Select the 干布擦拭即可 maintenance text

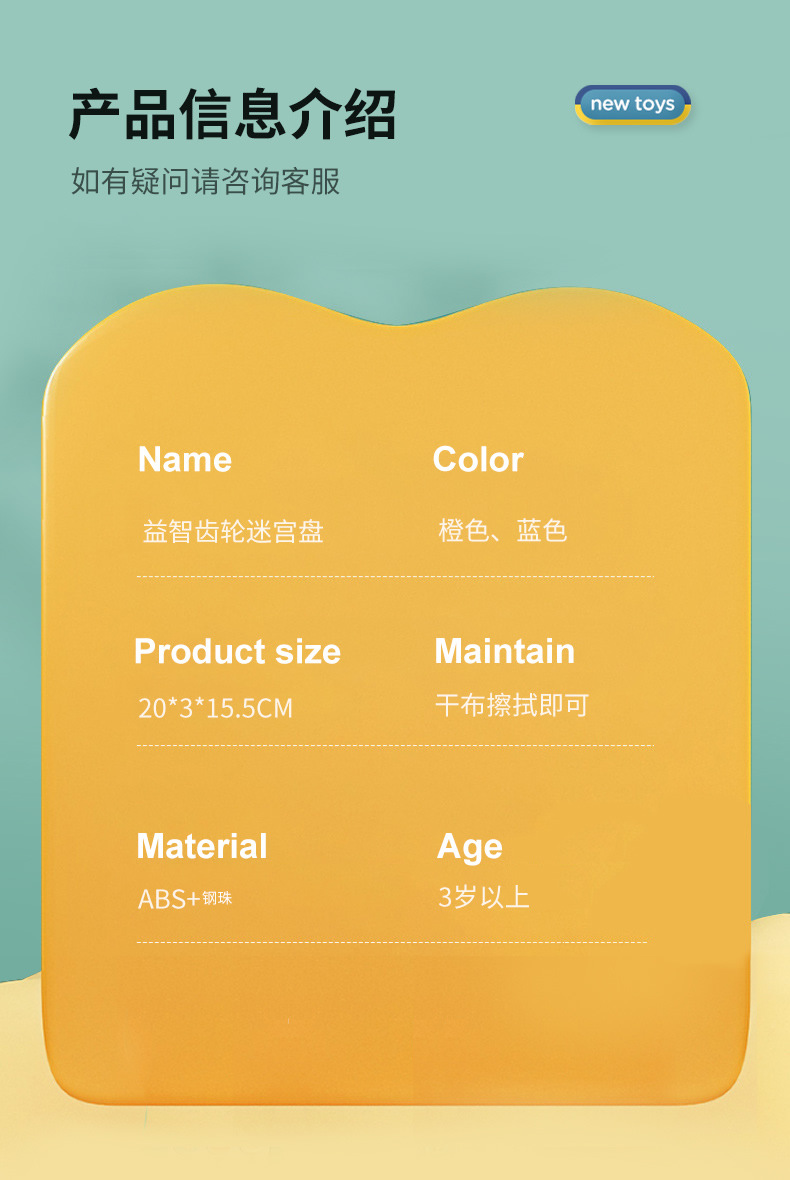pyautogui.click(x=512, y=705)
